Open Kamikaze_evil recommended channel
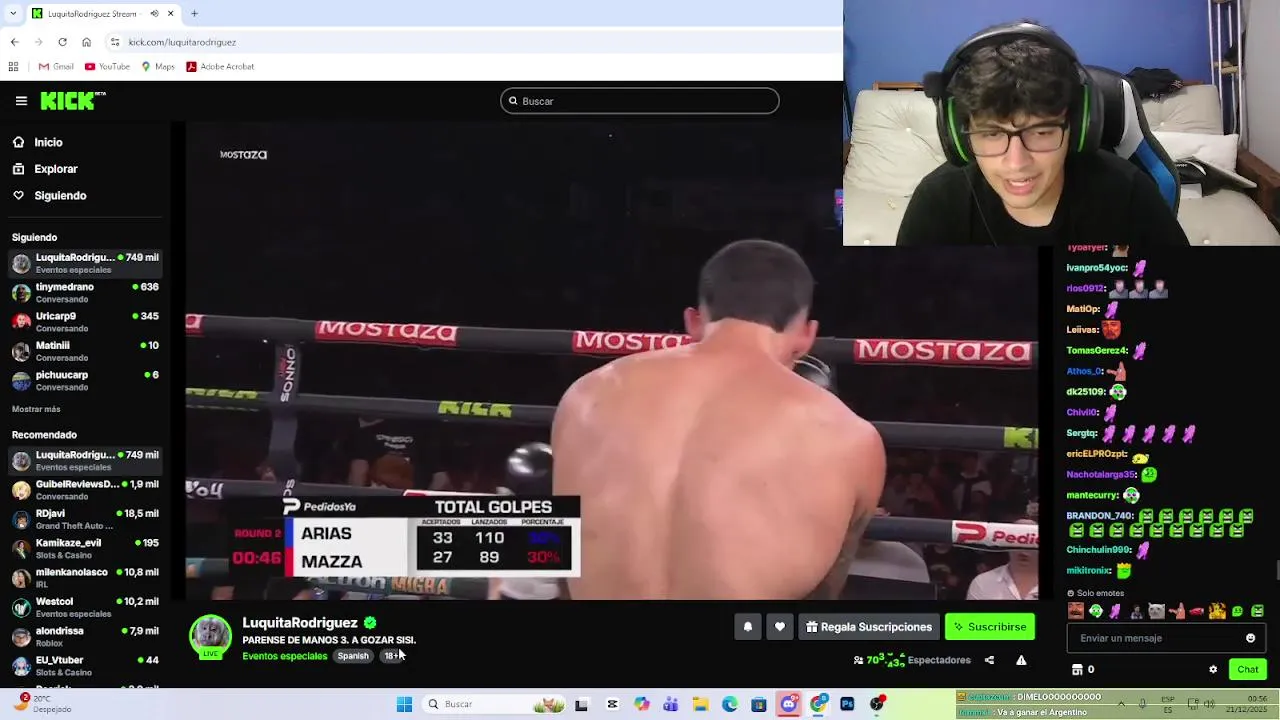The image size is (1280, 720). tap(86, 548)
